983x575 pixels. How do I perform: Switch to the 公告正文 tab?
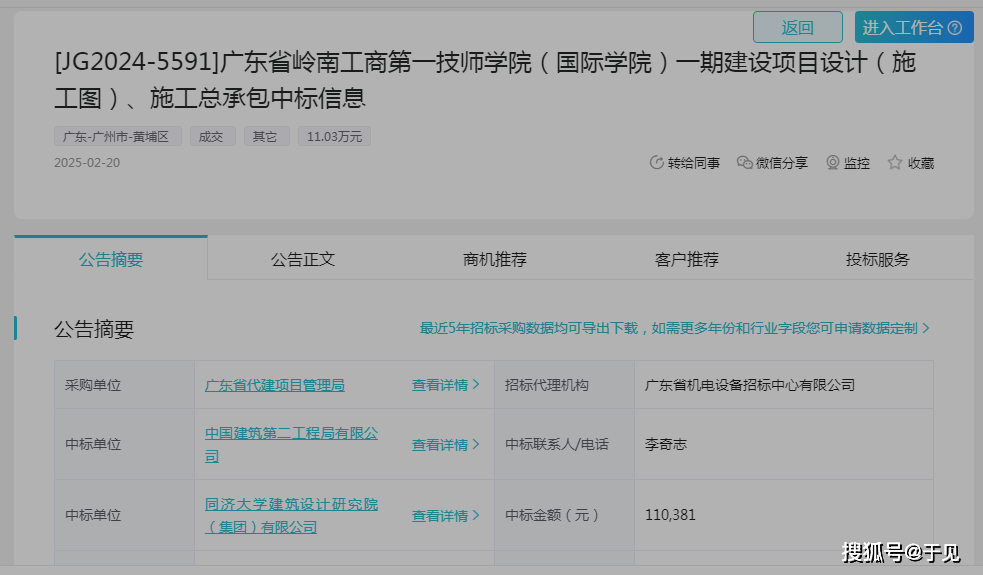(x=302, y=259)
